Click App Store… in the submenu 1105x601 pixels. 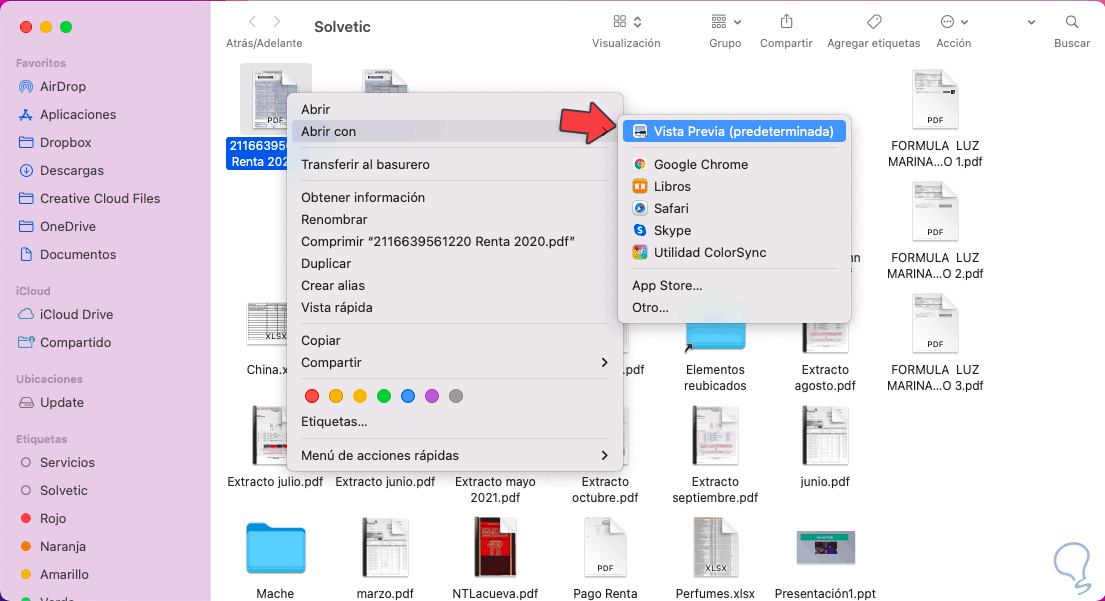coord(734,285)
